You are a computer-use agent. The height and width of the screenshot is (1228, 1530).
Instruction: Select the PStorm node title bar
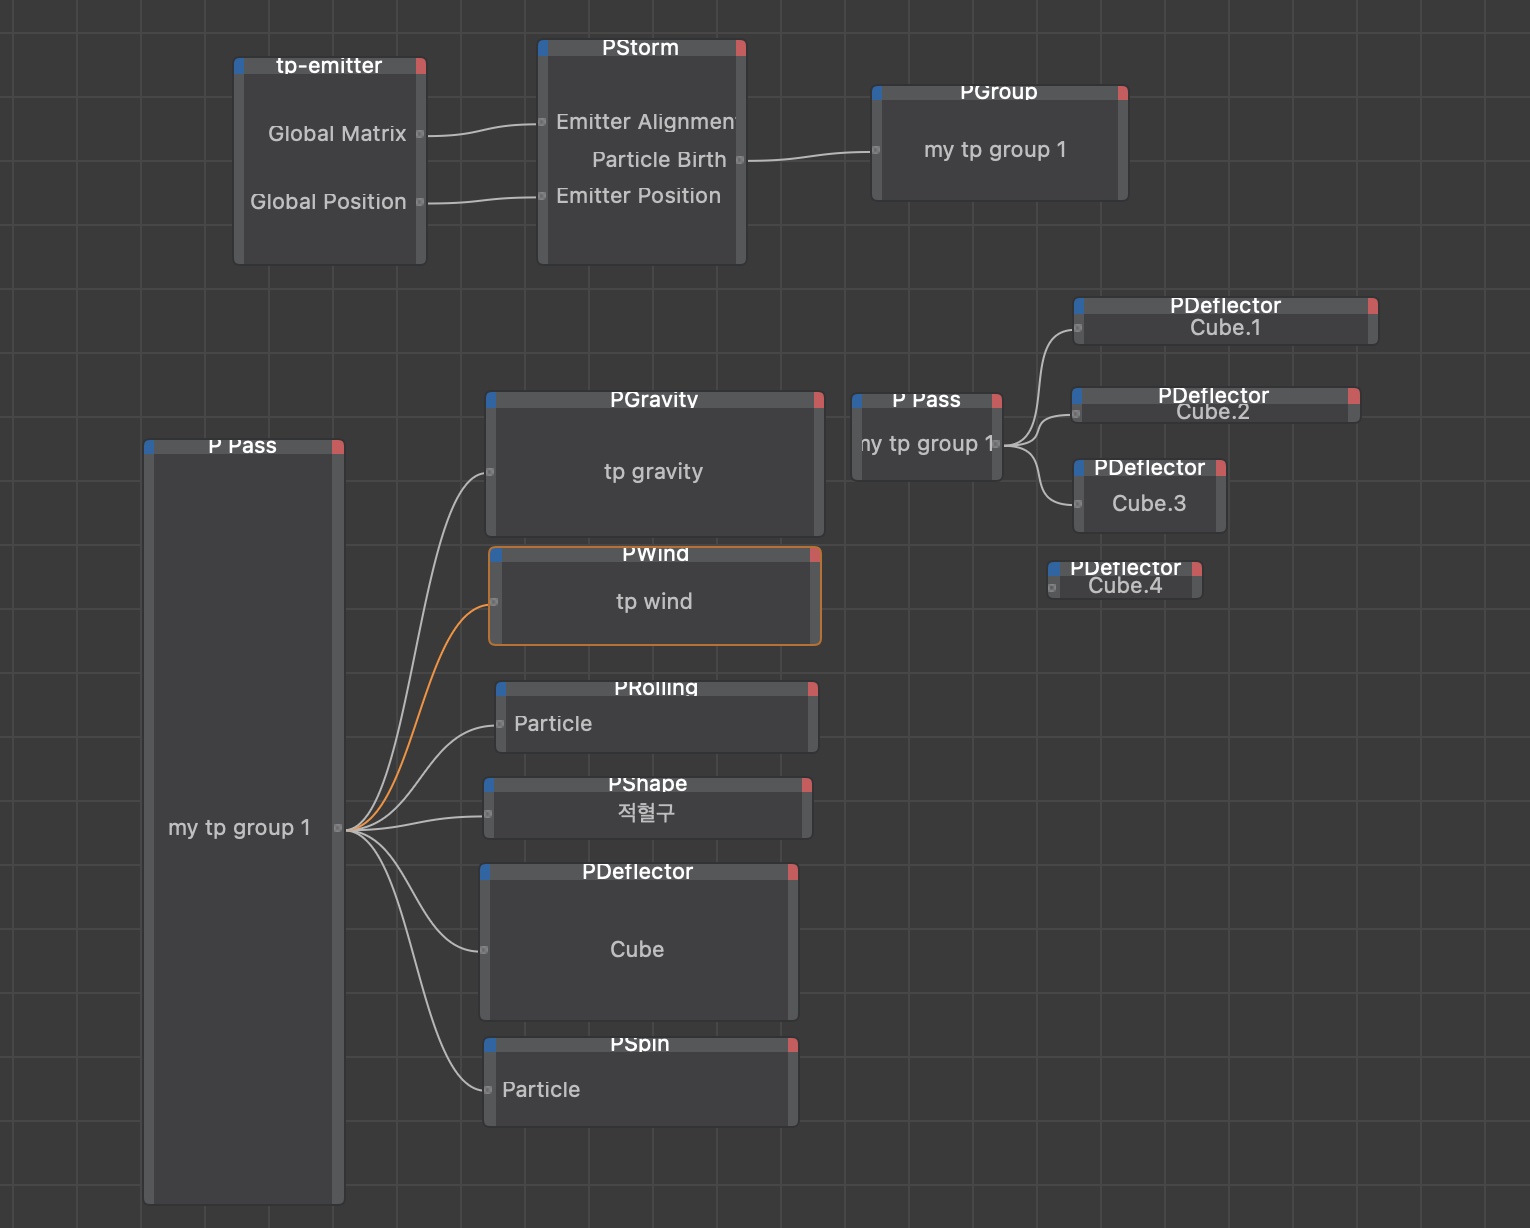click(641, 48)
